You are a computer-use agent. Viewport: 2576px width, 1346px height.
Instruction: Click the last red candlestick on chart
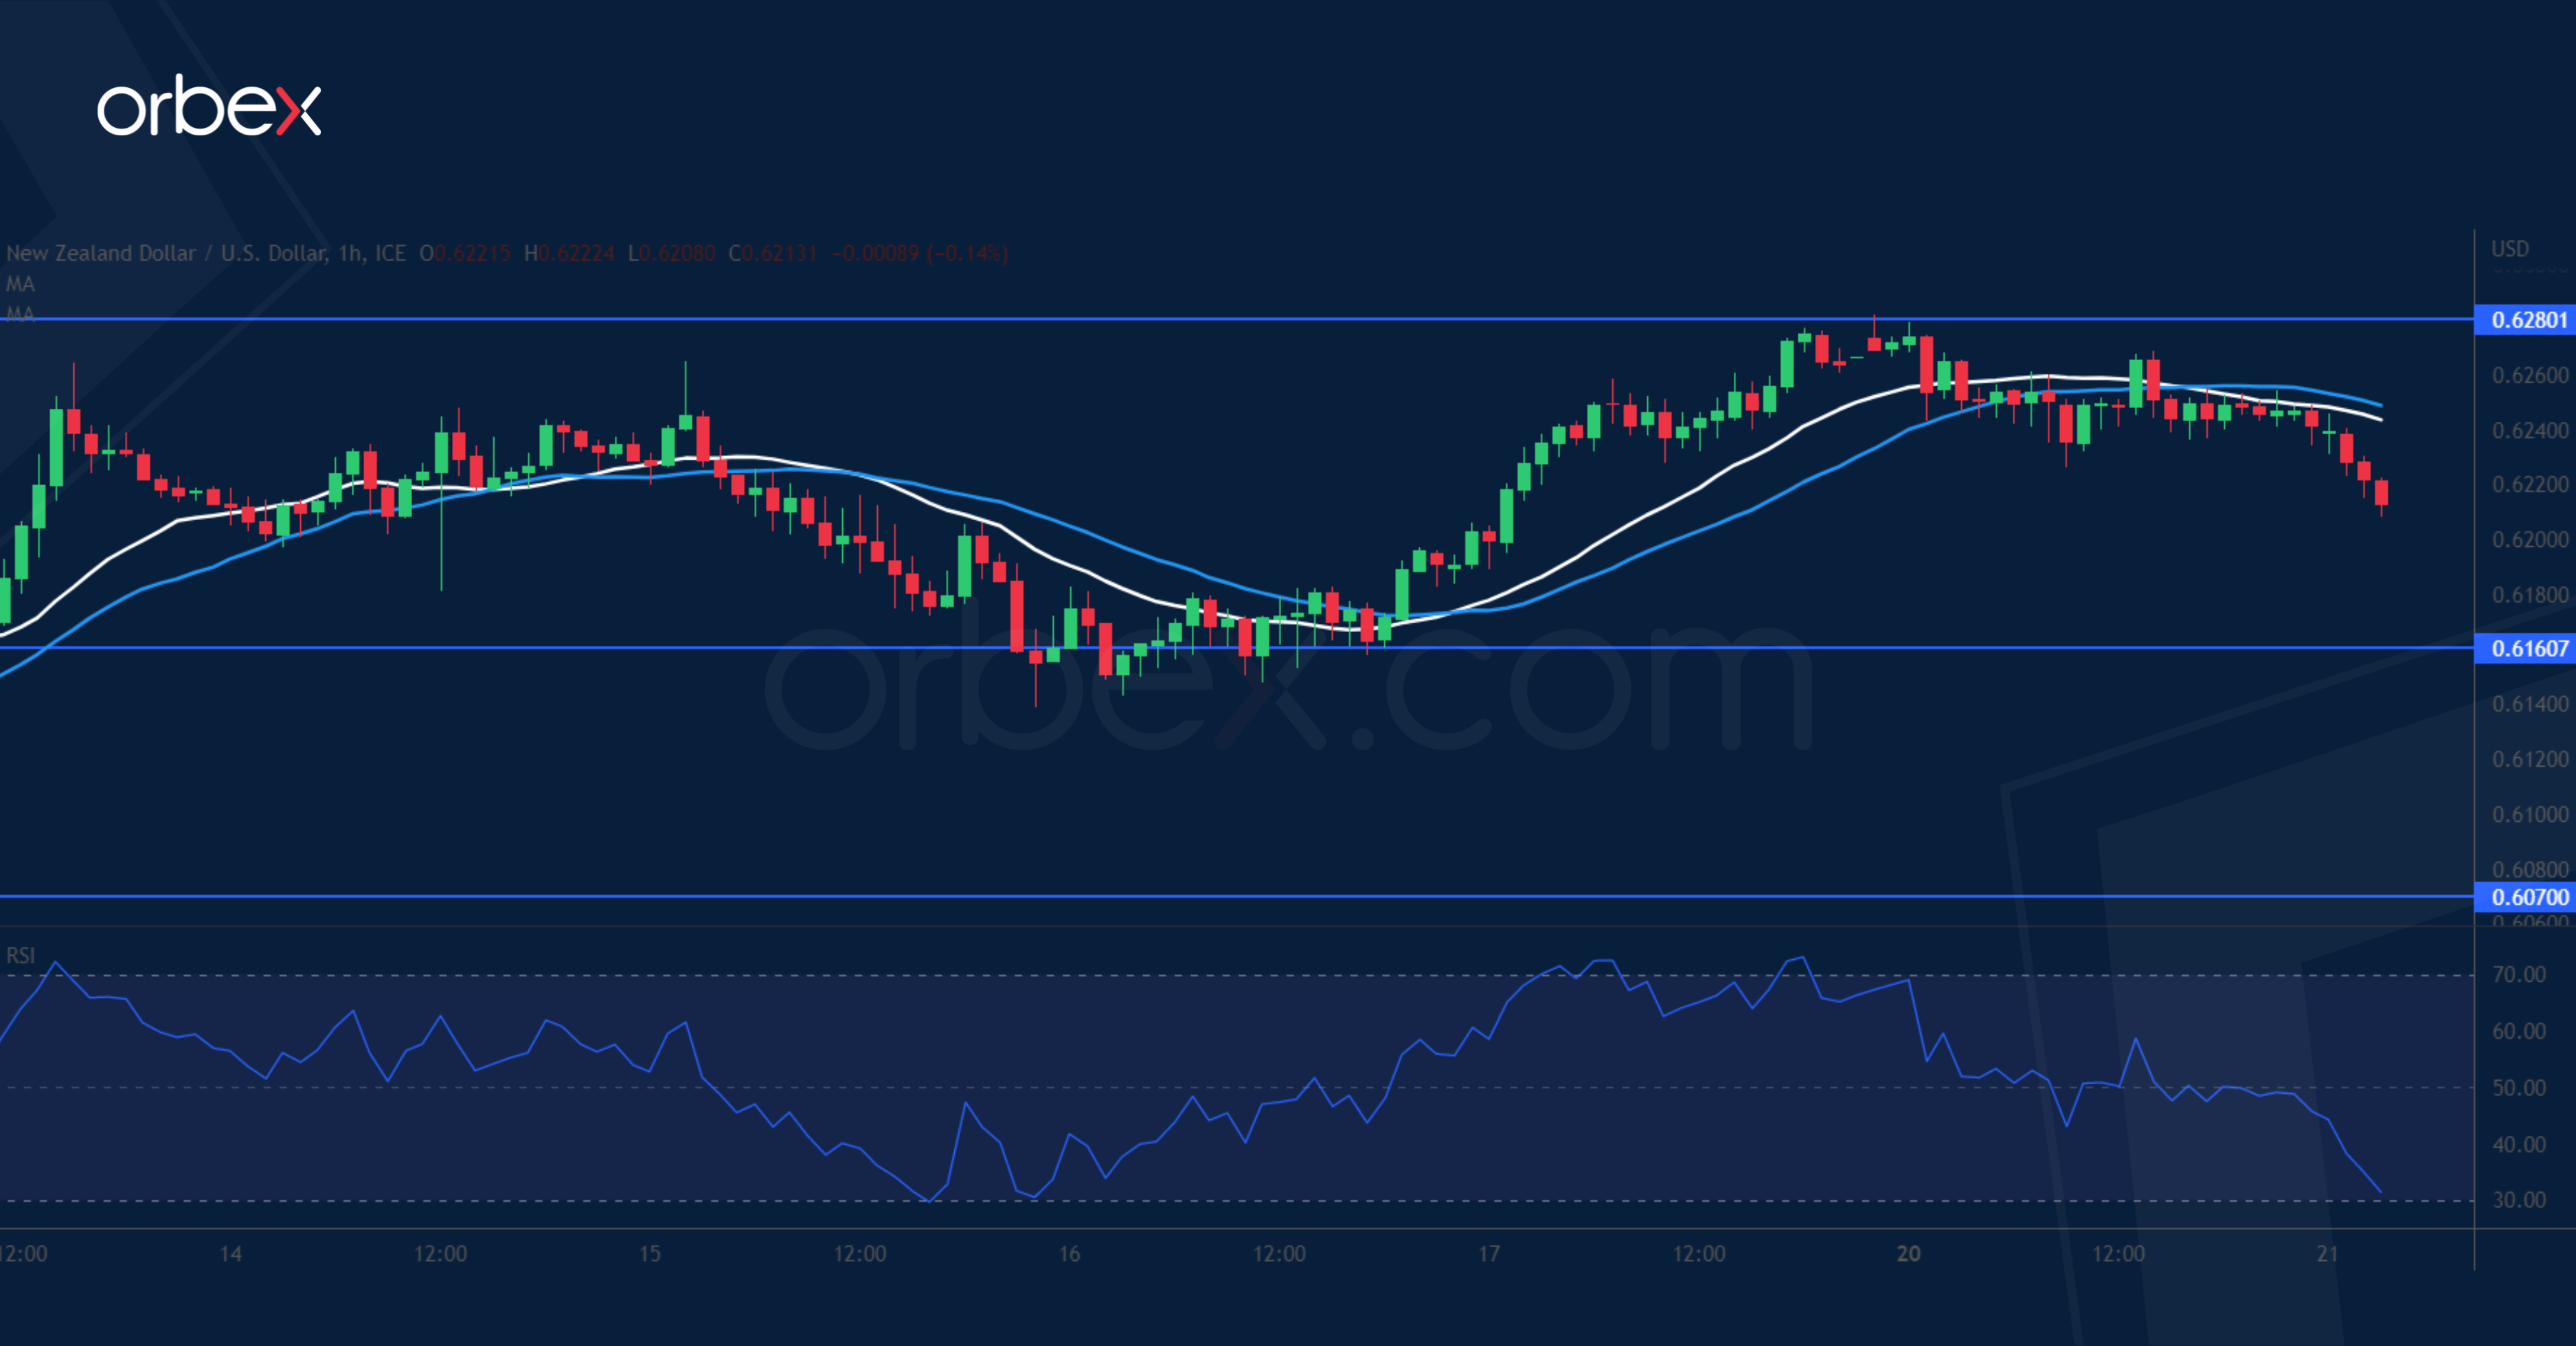pos(2382,493)
